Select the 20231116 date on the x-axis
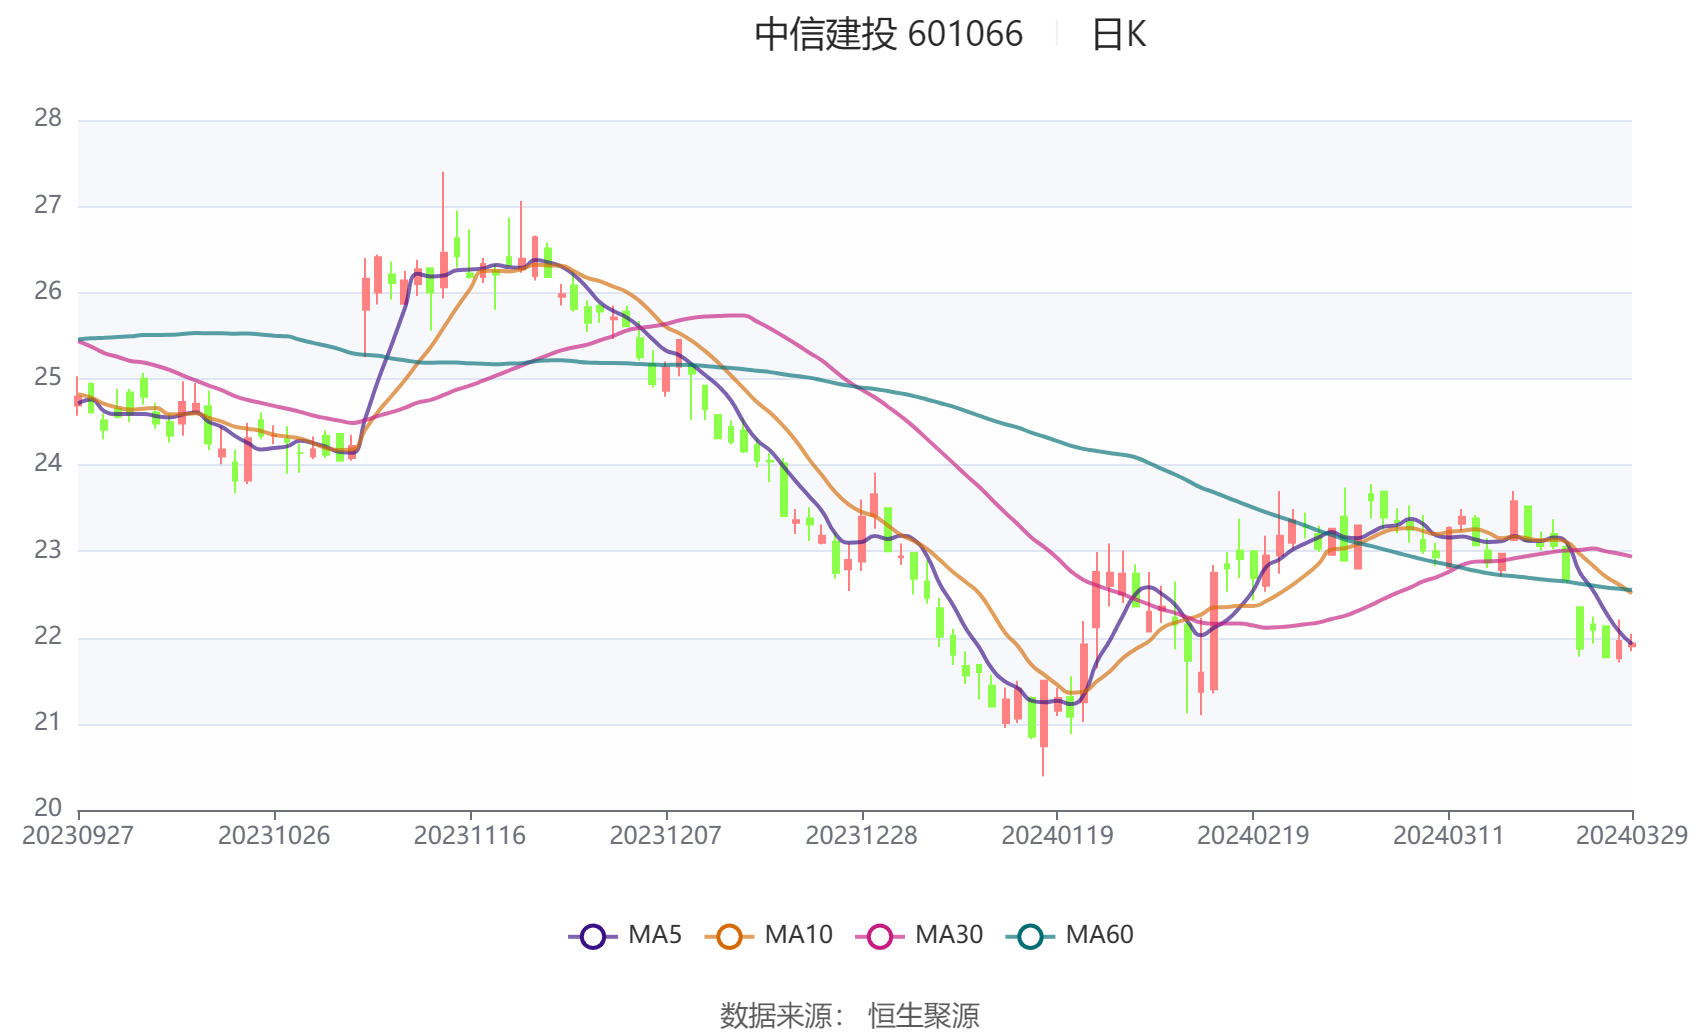 [x=470, y=836]
